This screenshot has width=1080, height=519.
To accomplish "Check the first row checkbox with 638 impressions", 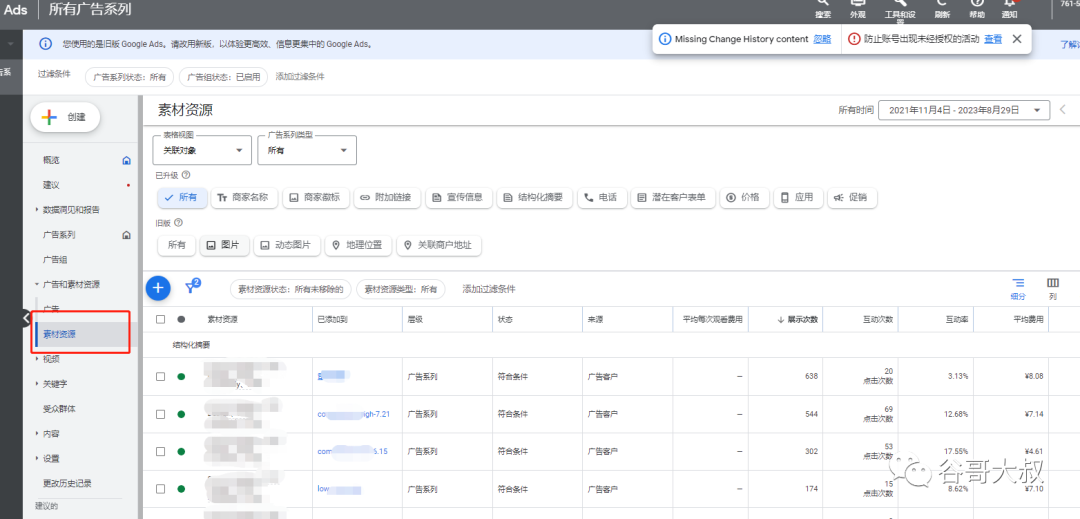I will [160, 377].
